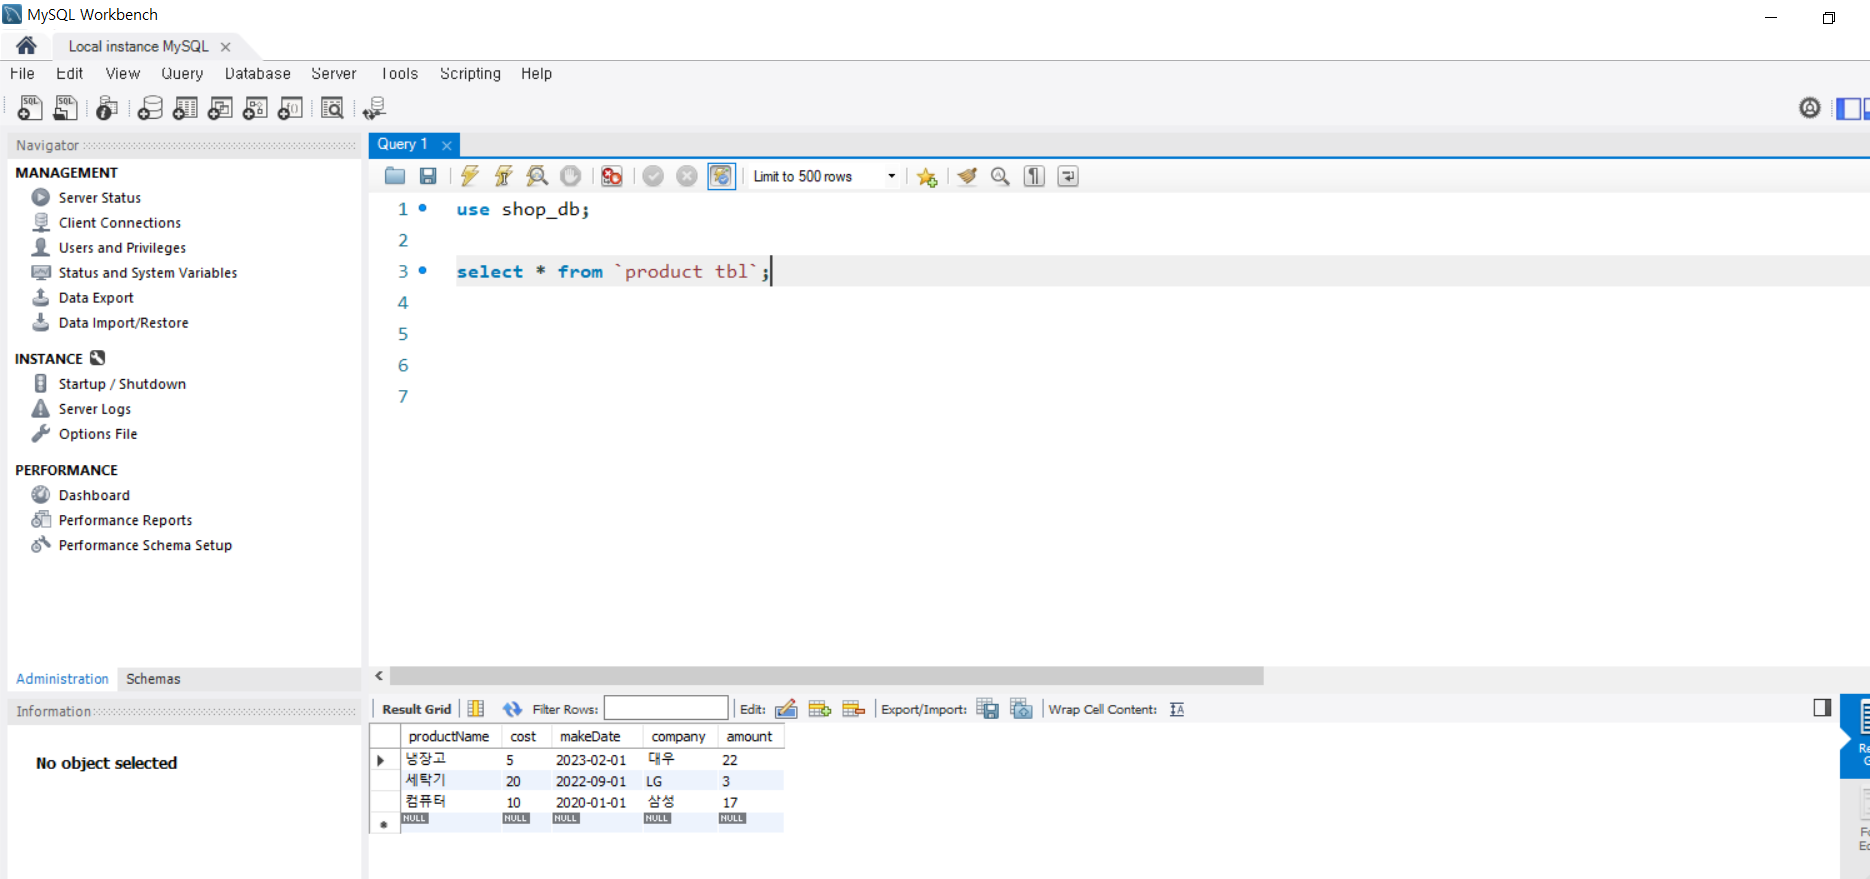Import records from an external file
The image size is (1870, 879).
click(1021, 709)
